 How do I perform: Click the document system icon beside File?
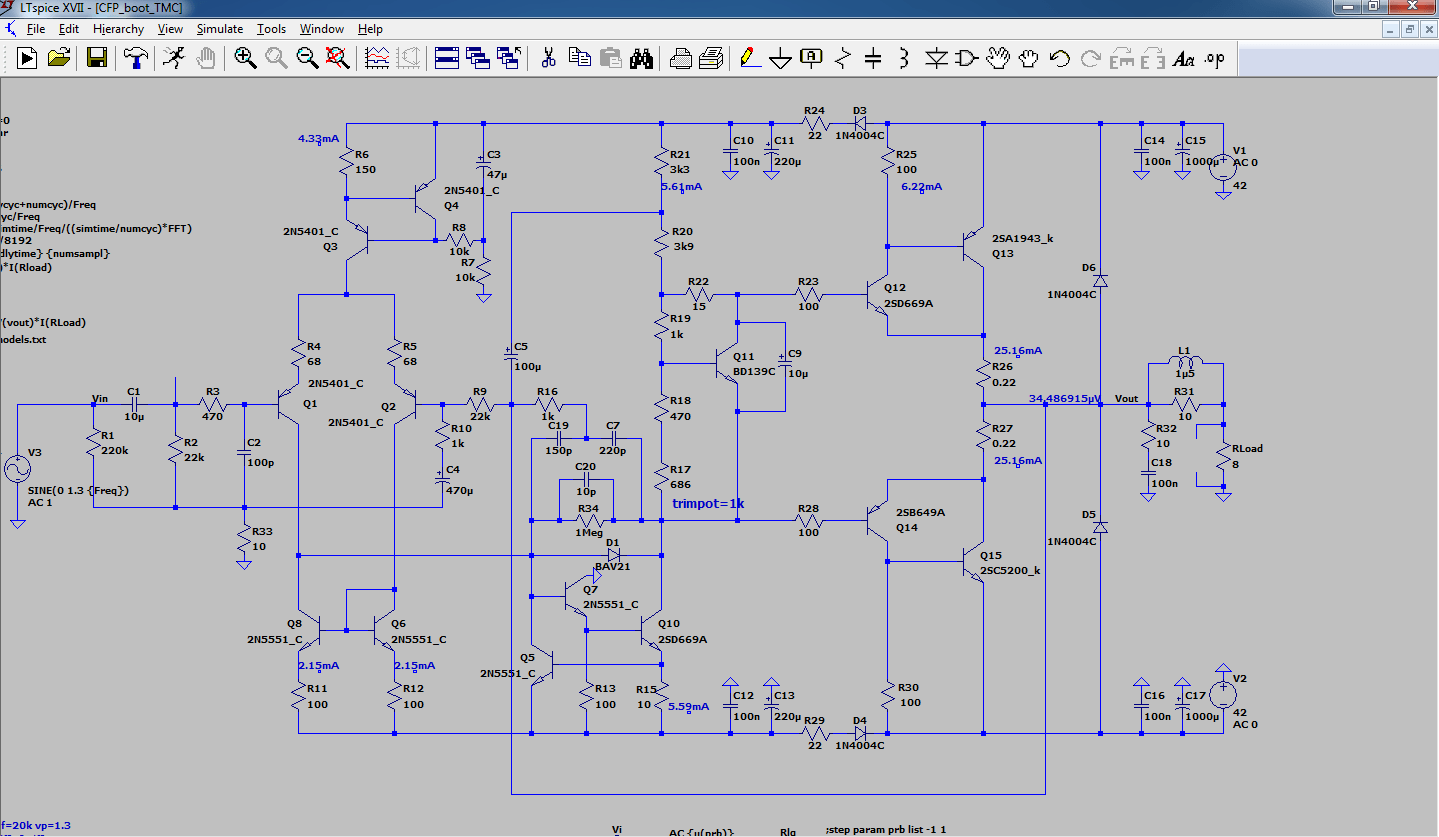[10, 29]
